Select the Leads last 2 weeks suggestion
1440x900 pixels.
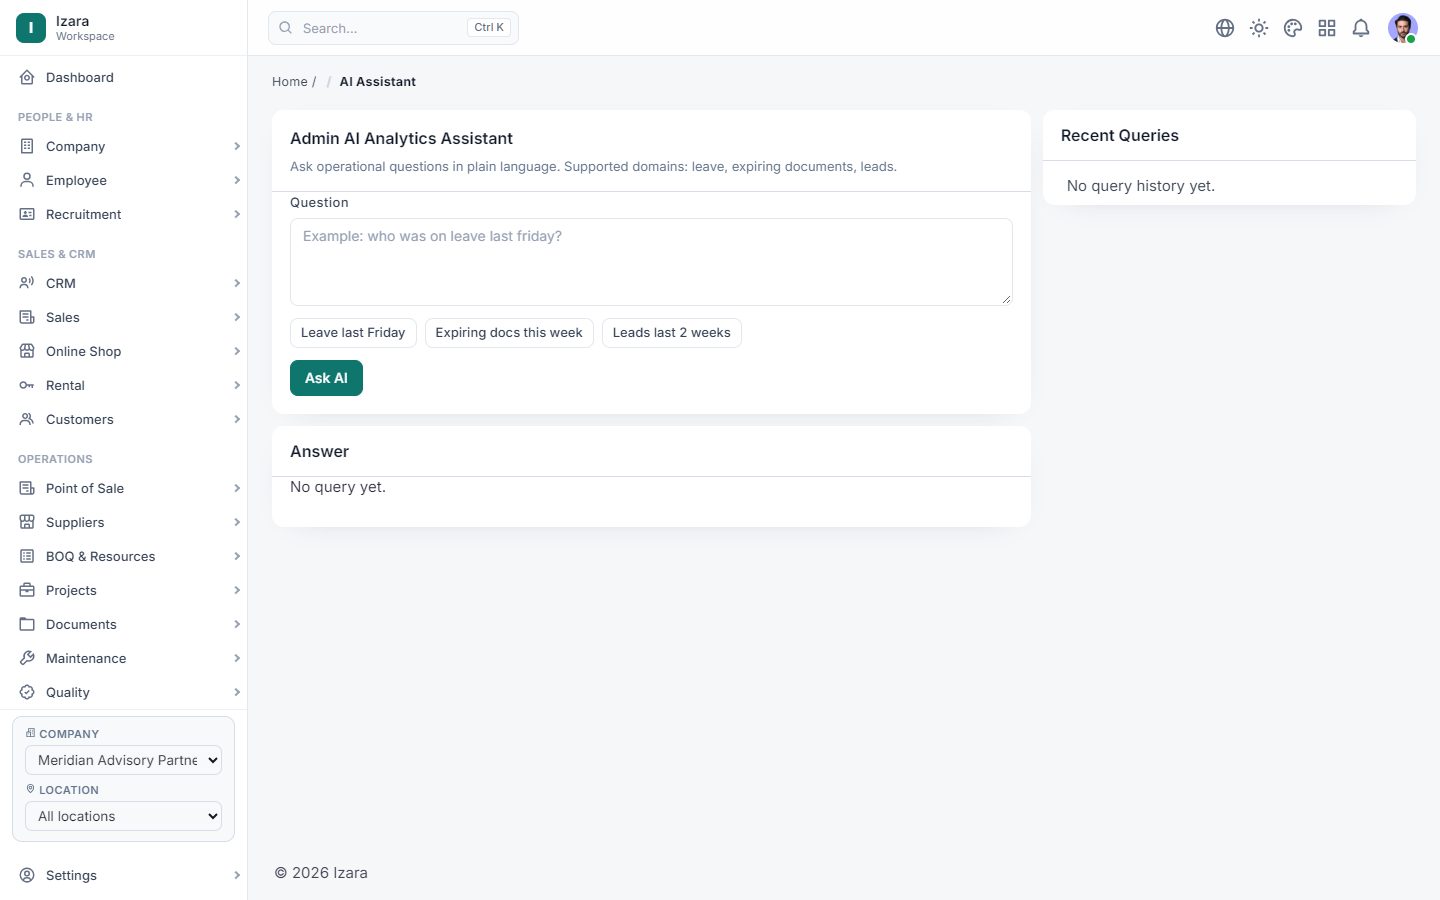click(x=672, y=333)
